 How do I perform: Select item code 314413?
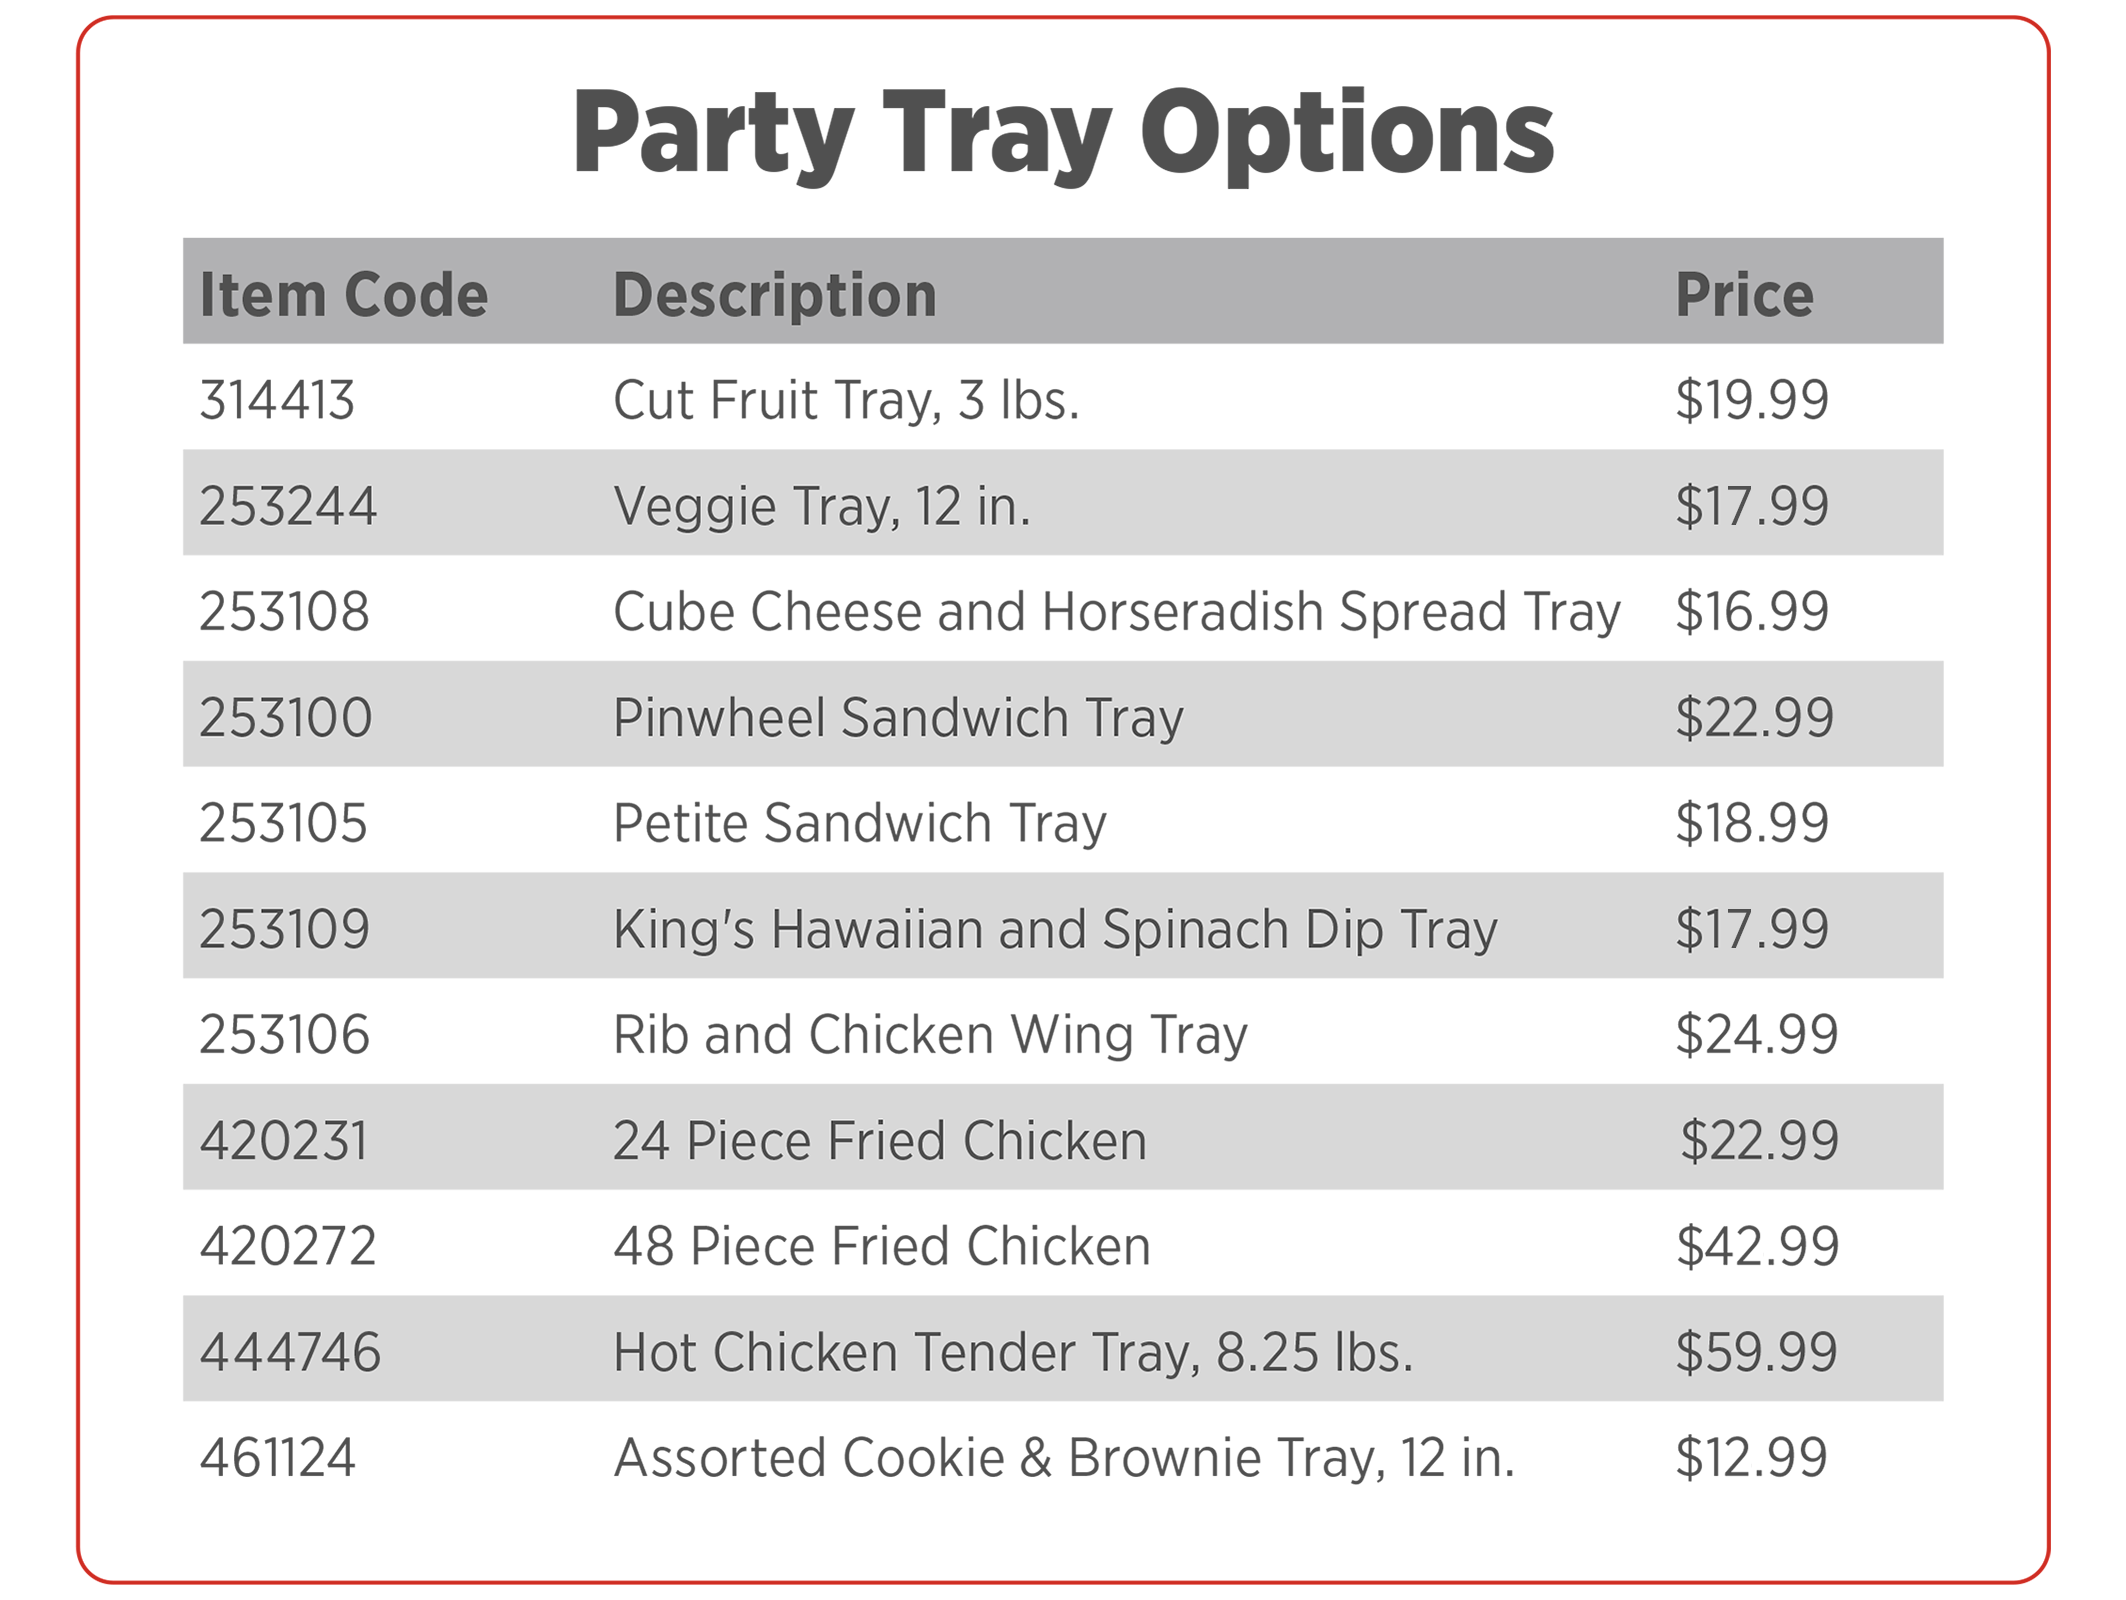(277, 400)
